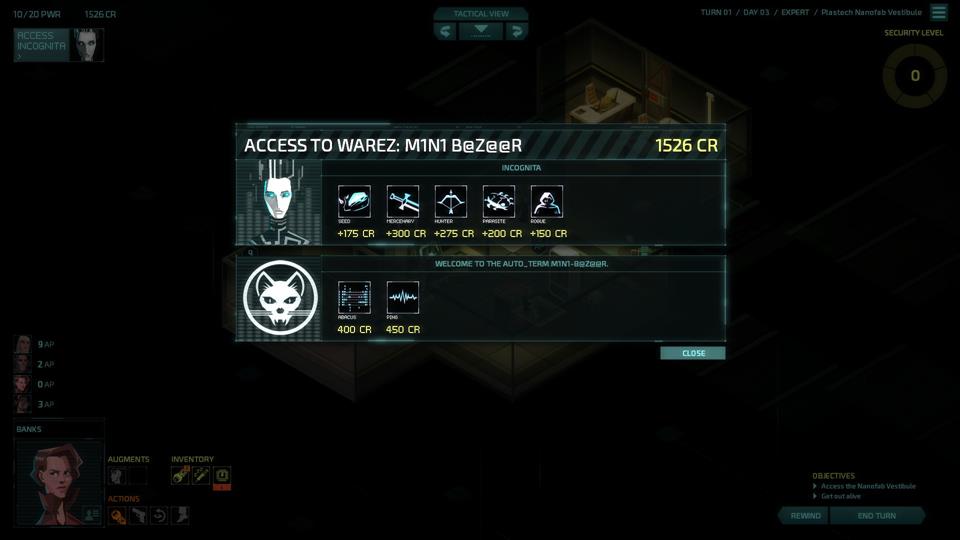Close the M1N1 B@Z@@R window
960x540 pixels.
693,353
